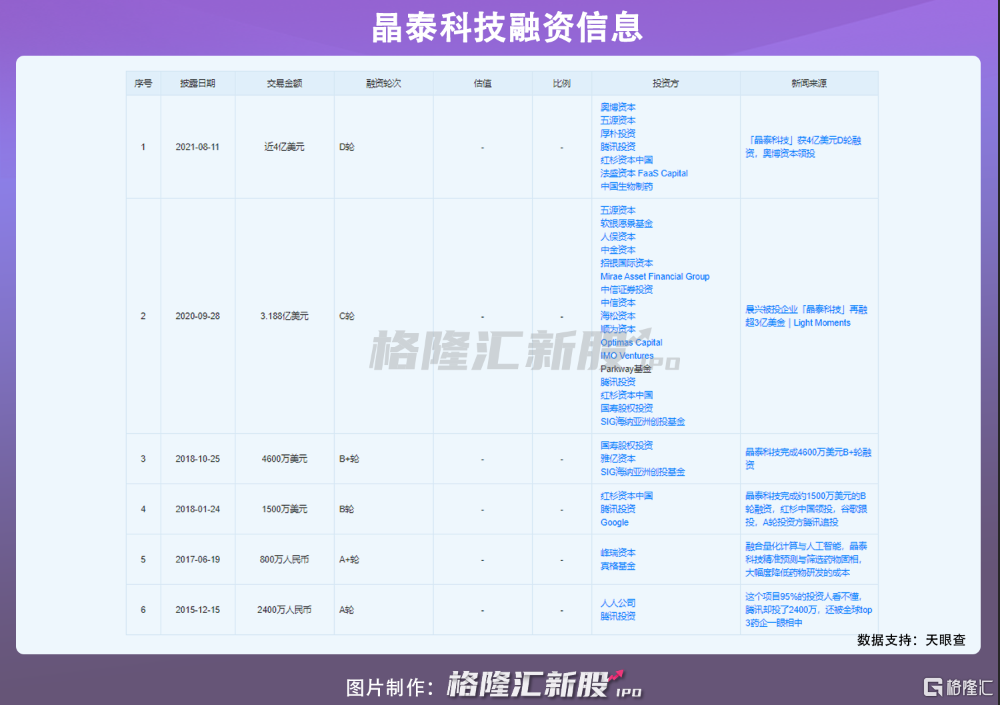Click the Gelonghui logo icon at bottom right
1000x705 pixels.
(x=934, y=687)
